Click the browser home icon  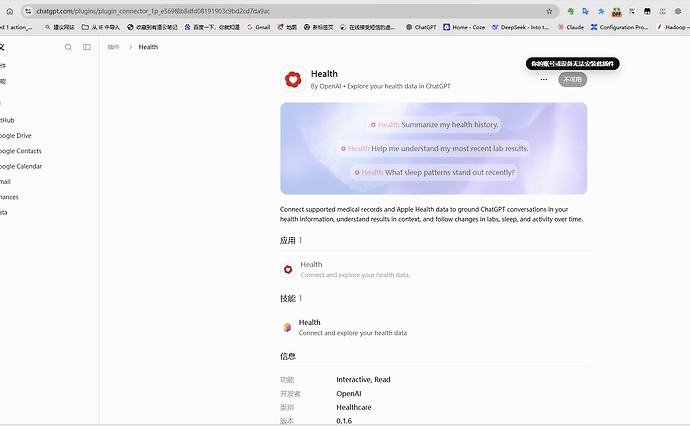pos(10,11)
